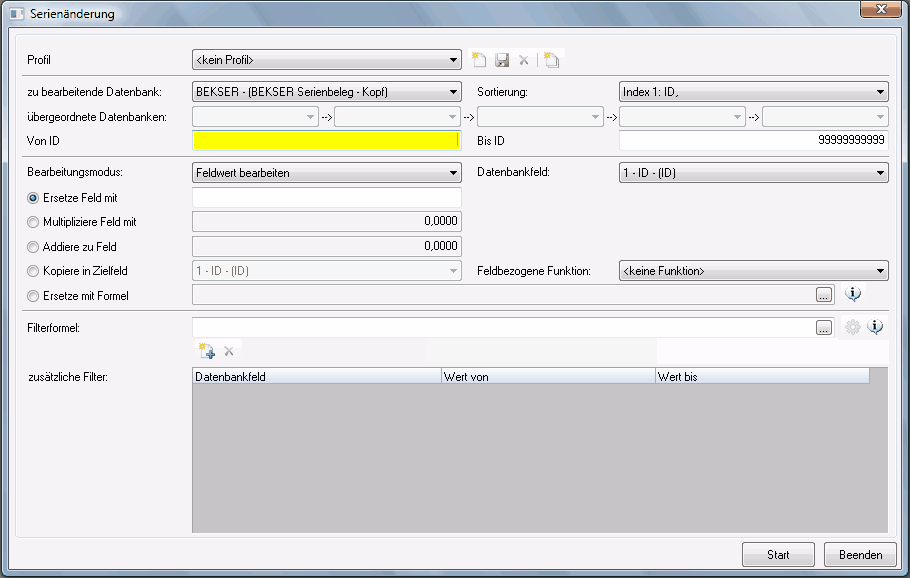
Task: Open the Profil dropdown
Action: (x=326, y=60)
